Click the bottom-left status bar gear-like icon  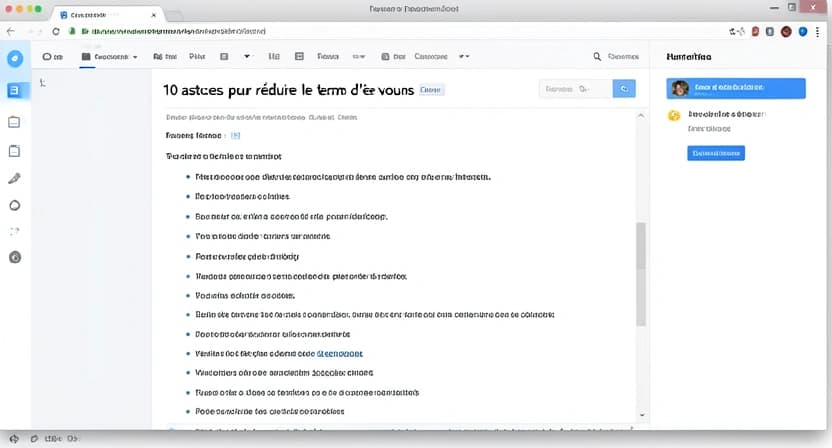(14, 438)
